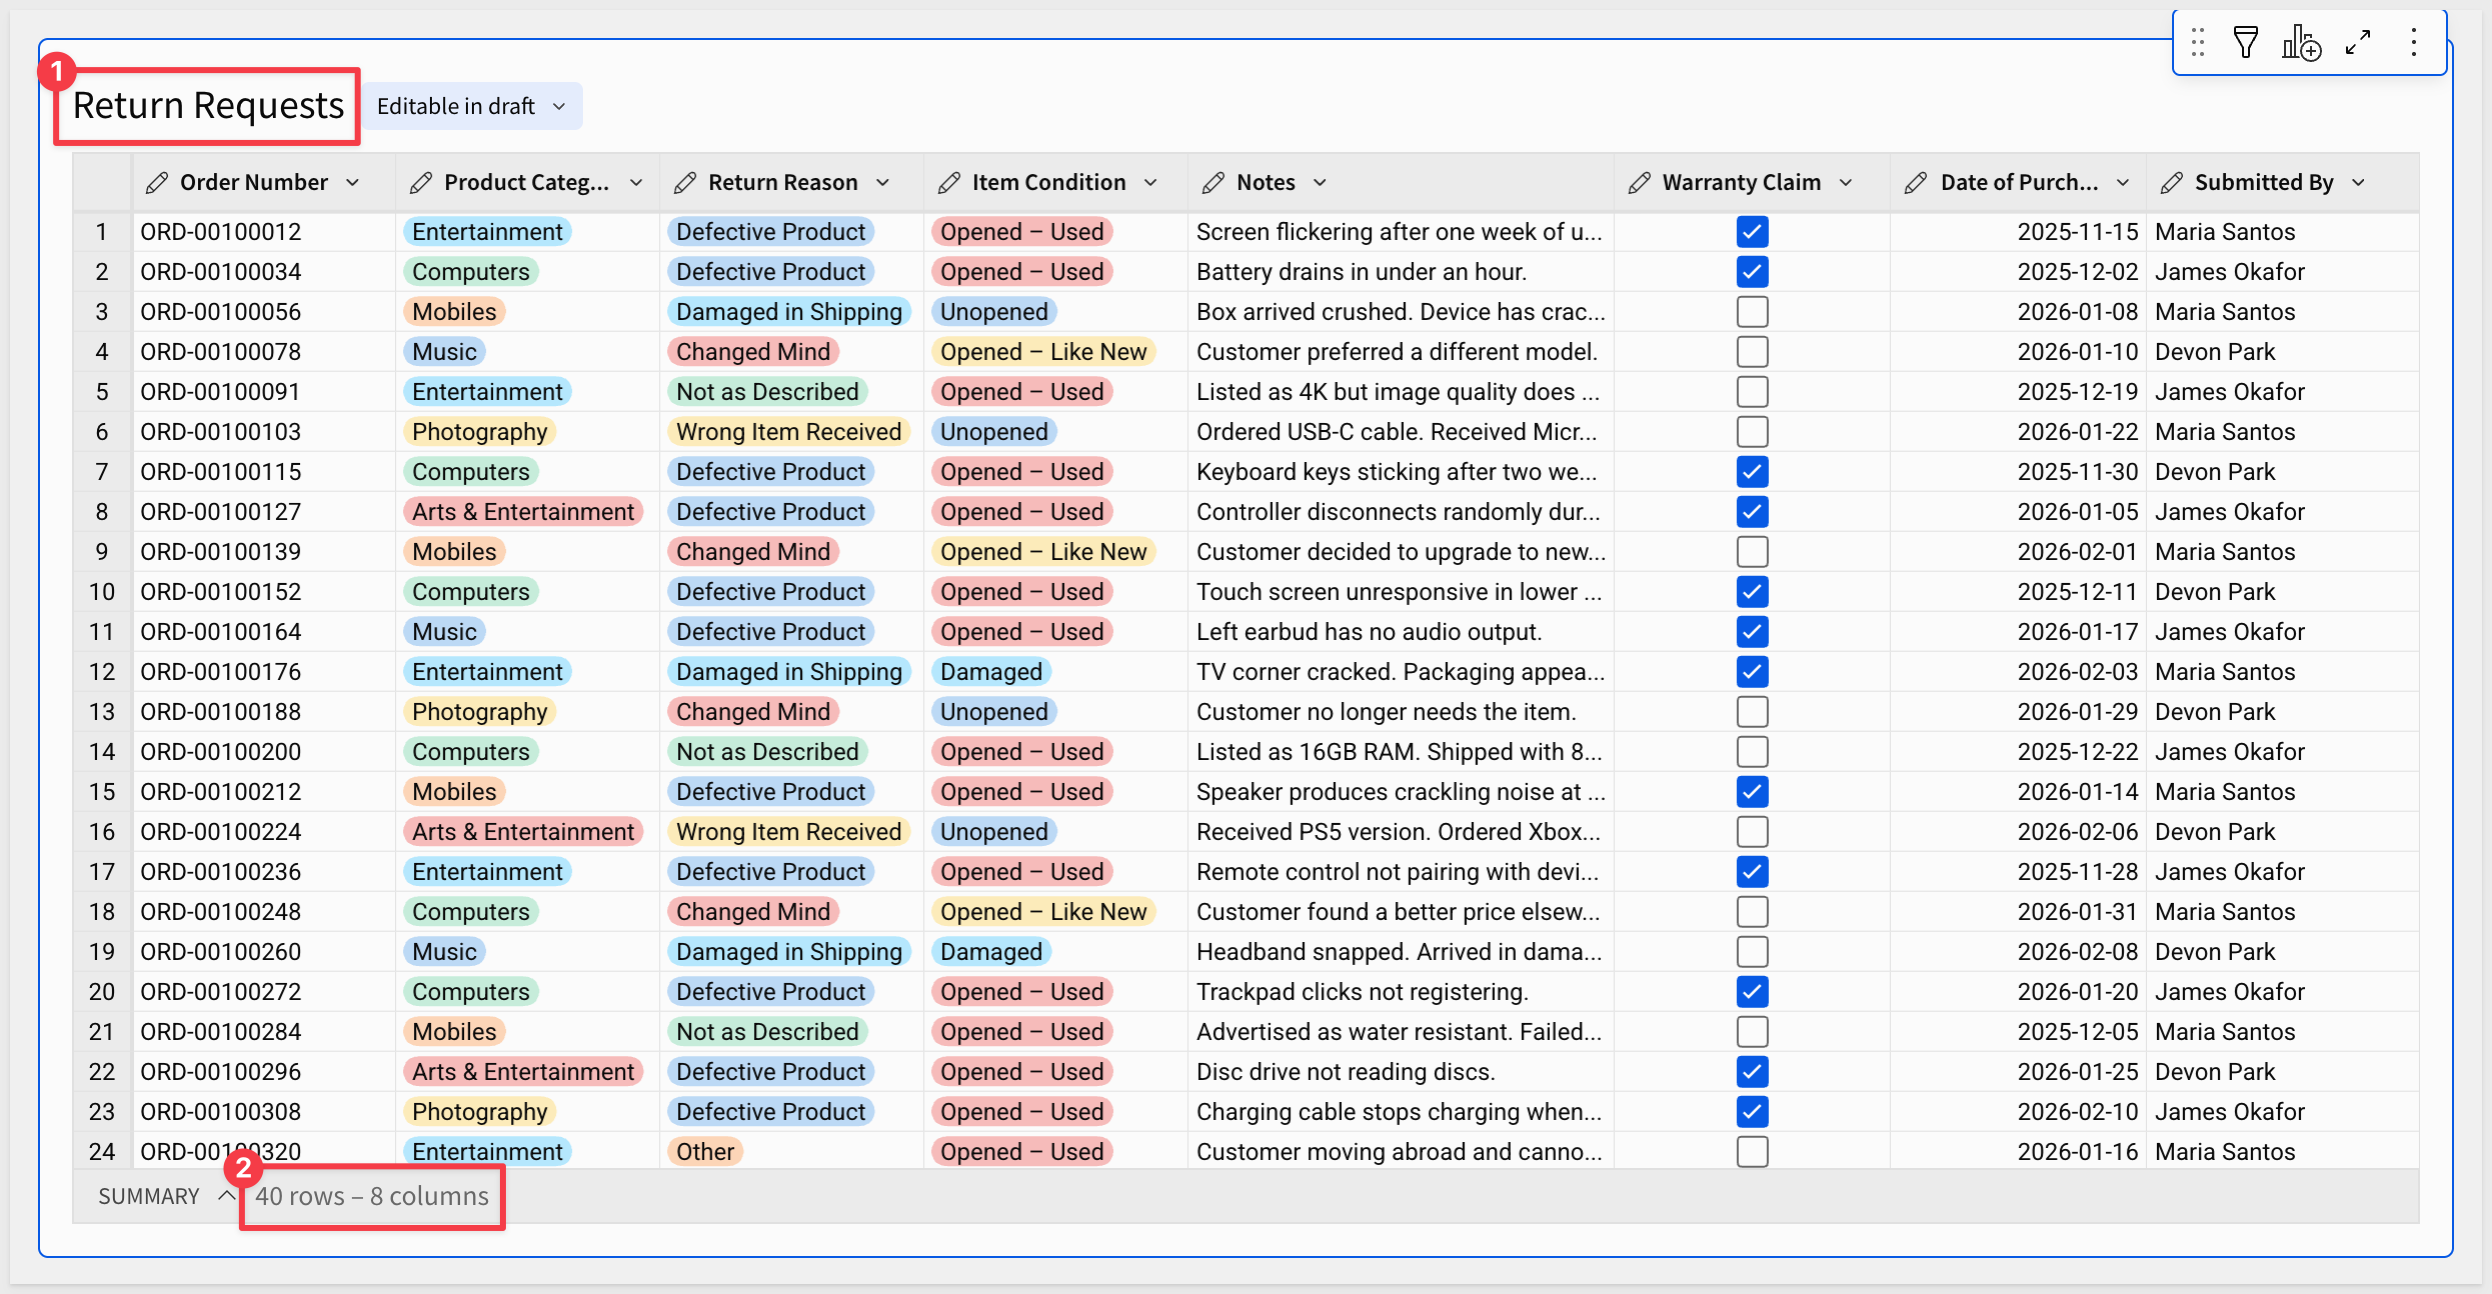Open the three-dot more options menu
This screenshot has height=1294, width=2492.
point(2413,42)
